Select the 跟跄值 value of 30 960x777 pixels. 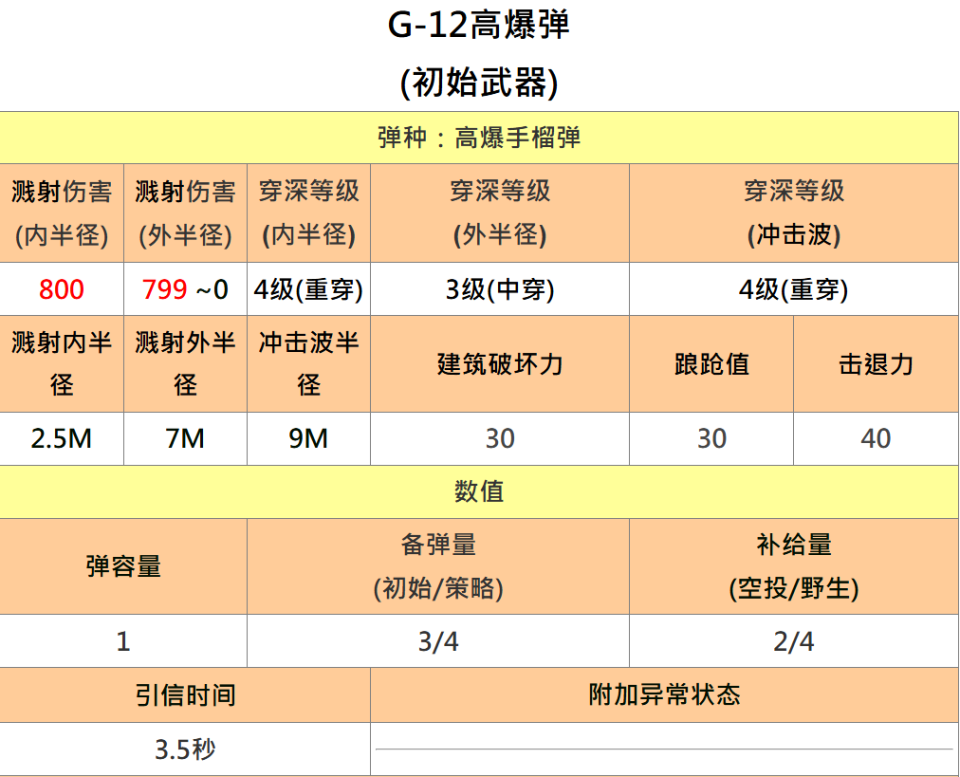(x=710, y=439)
